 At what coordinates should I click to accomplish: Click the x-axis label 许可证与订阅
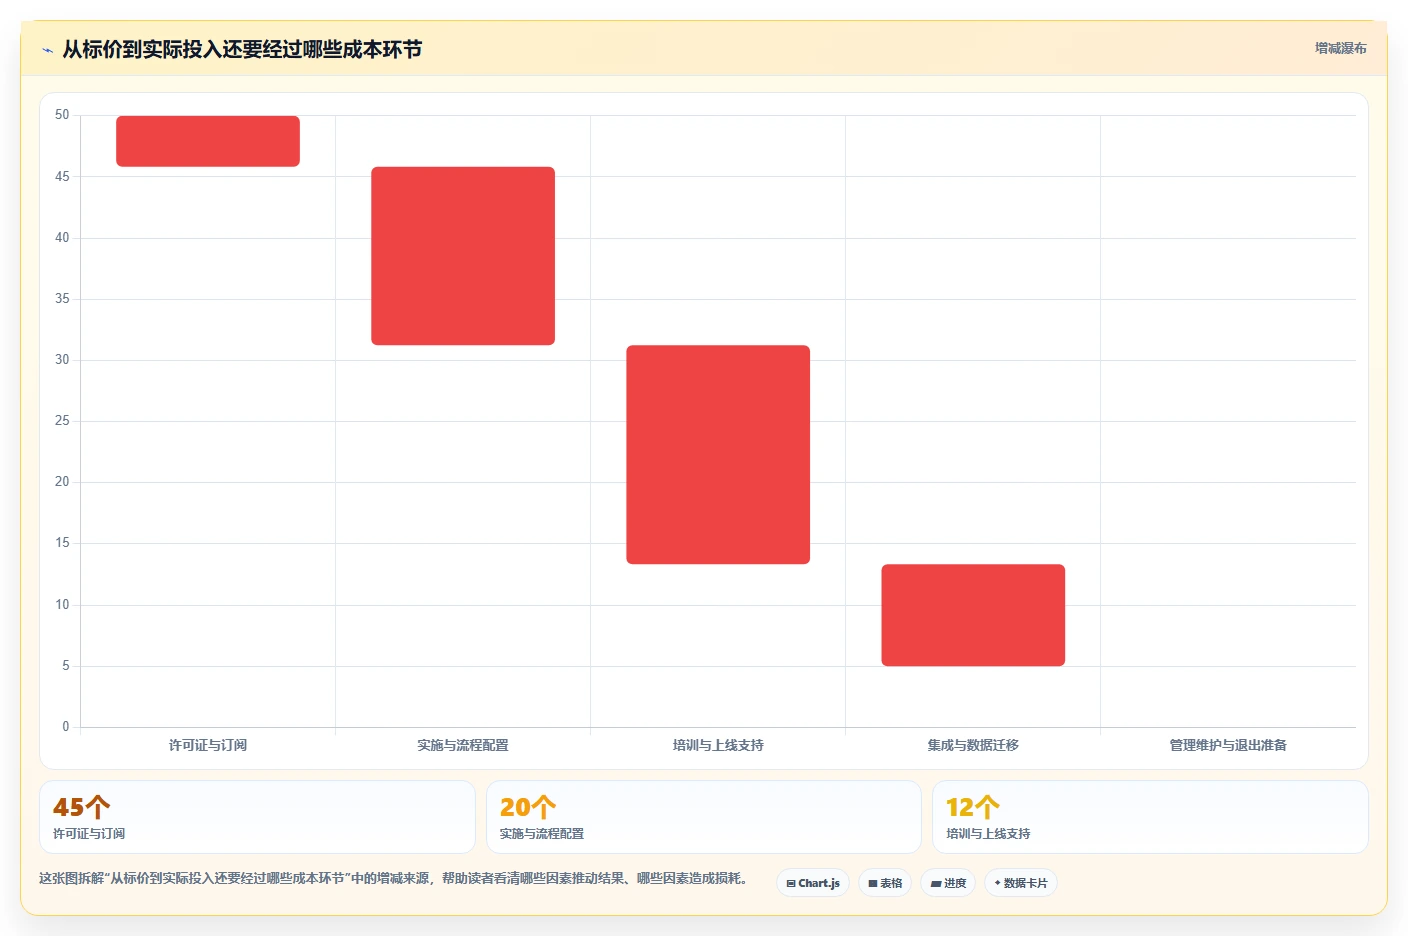click(208, 745)
